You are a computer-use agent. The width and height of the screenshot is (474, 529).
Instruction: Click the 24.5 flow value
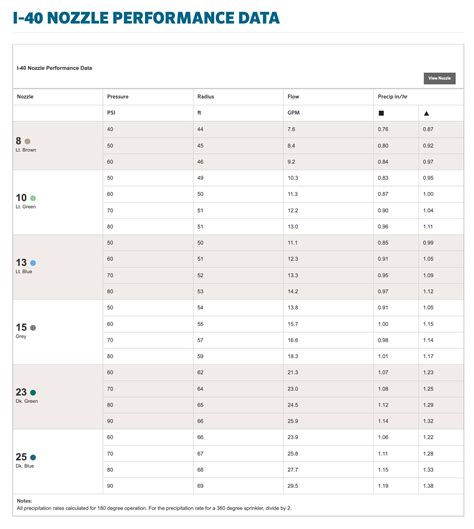(292, 405)
